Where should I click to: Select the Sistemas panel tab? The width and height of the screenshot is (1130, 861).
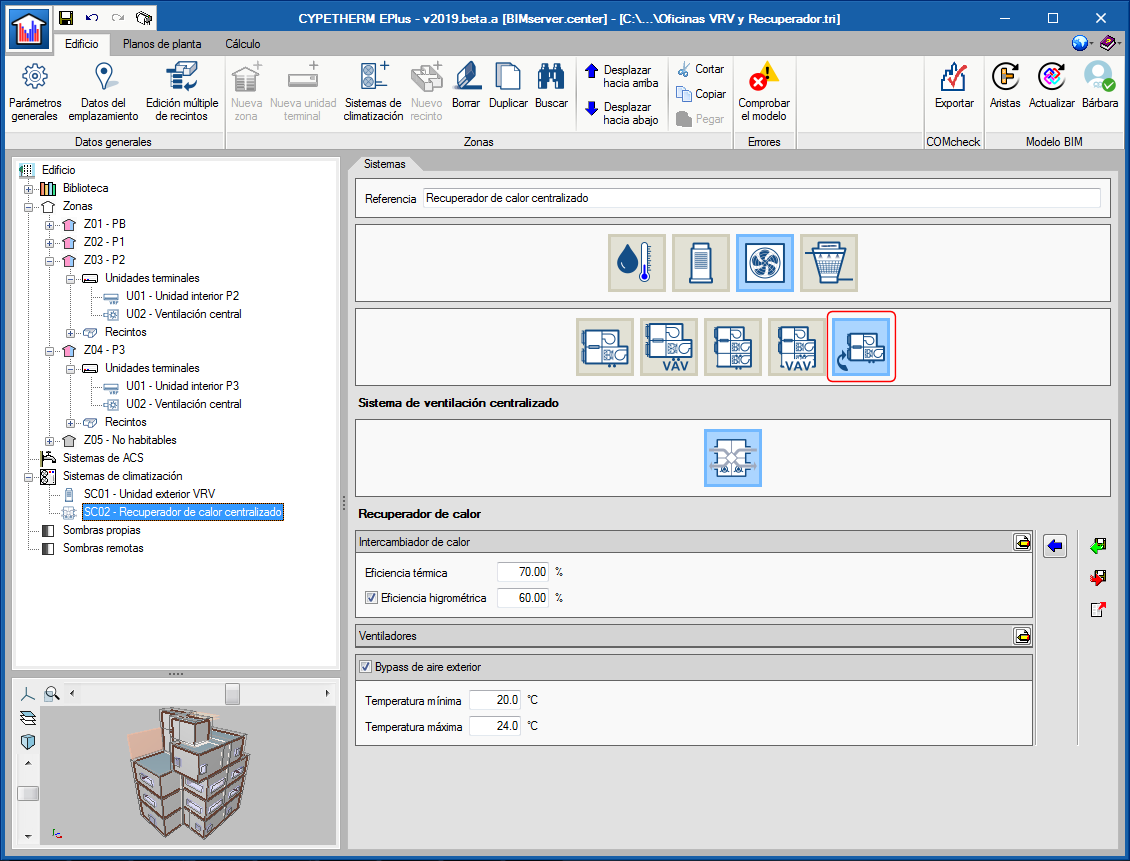point(385,164)
